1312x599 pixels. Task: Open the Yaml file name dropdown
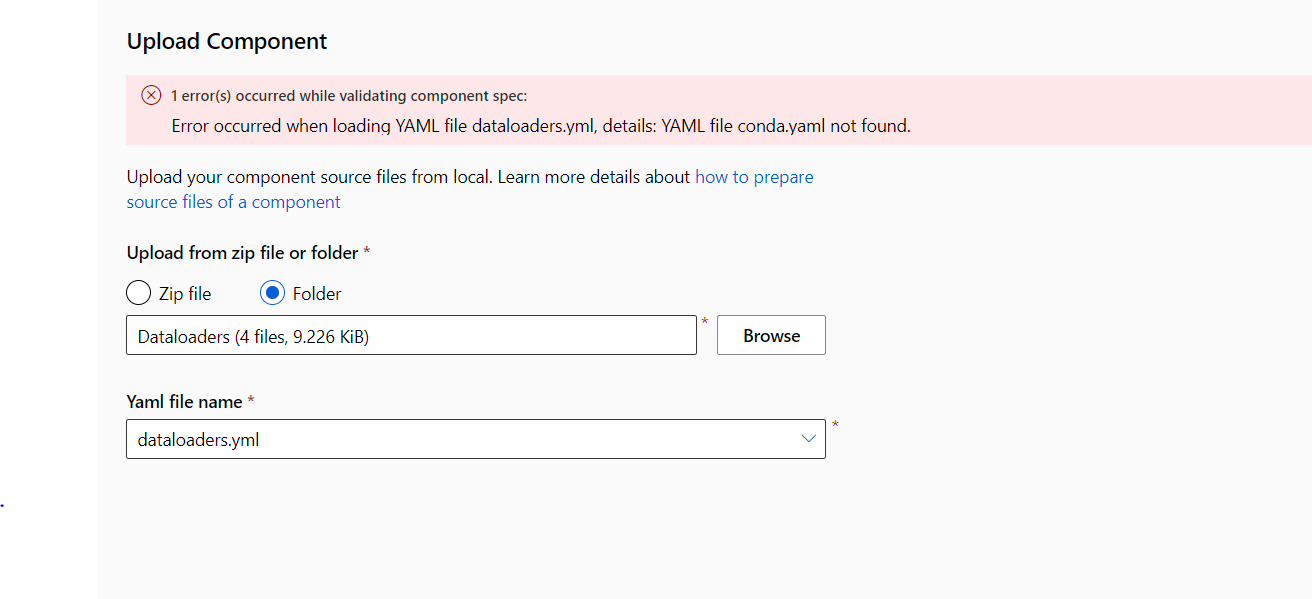pyautogui.click(x=475, y=439)
